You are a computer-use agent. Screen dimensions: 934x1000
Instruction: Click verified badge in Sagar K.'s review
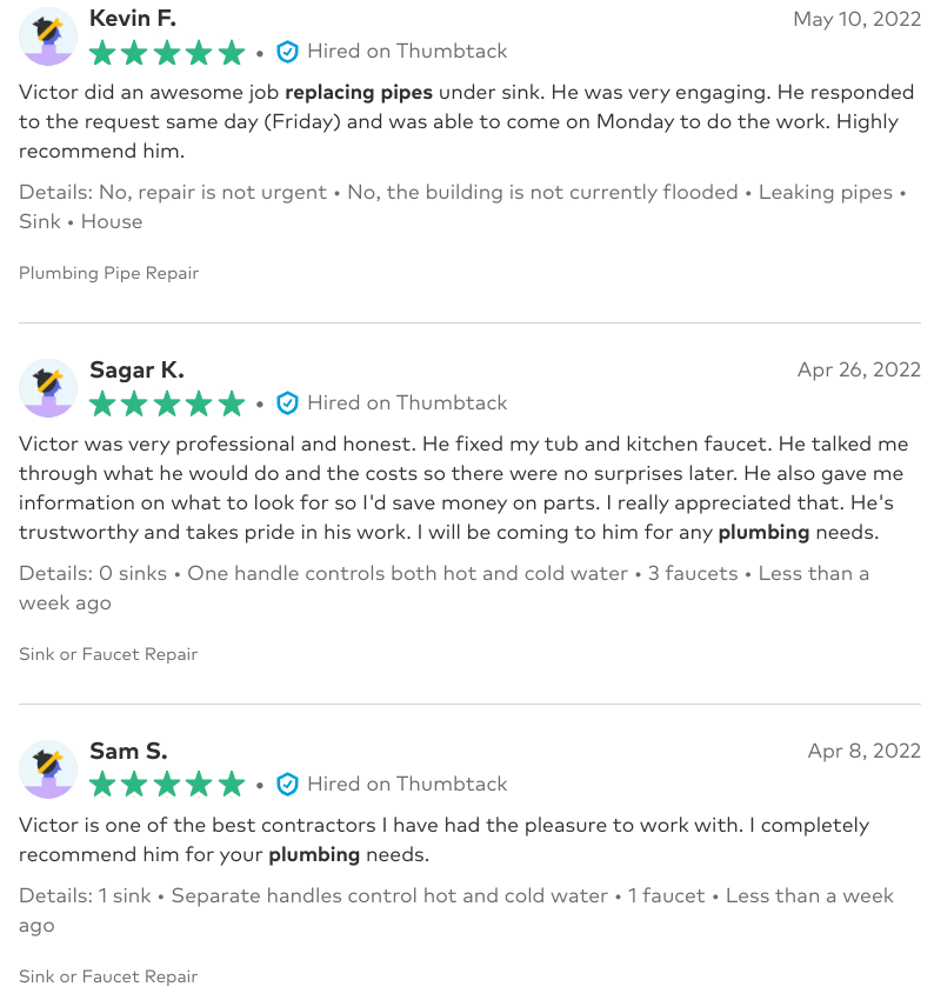pos(288,403)
